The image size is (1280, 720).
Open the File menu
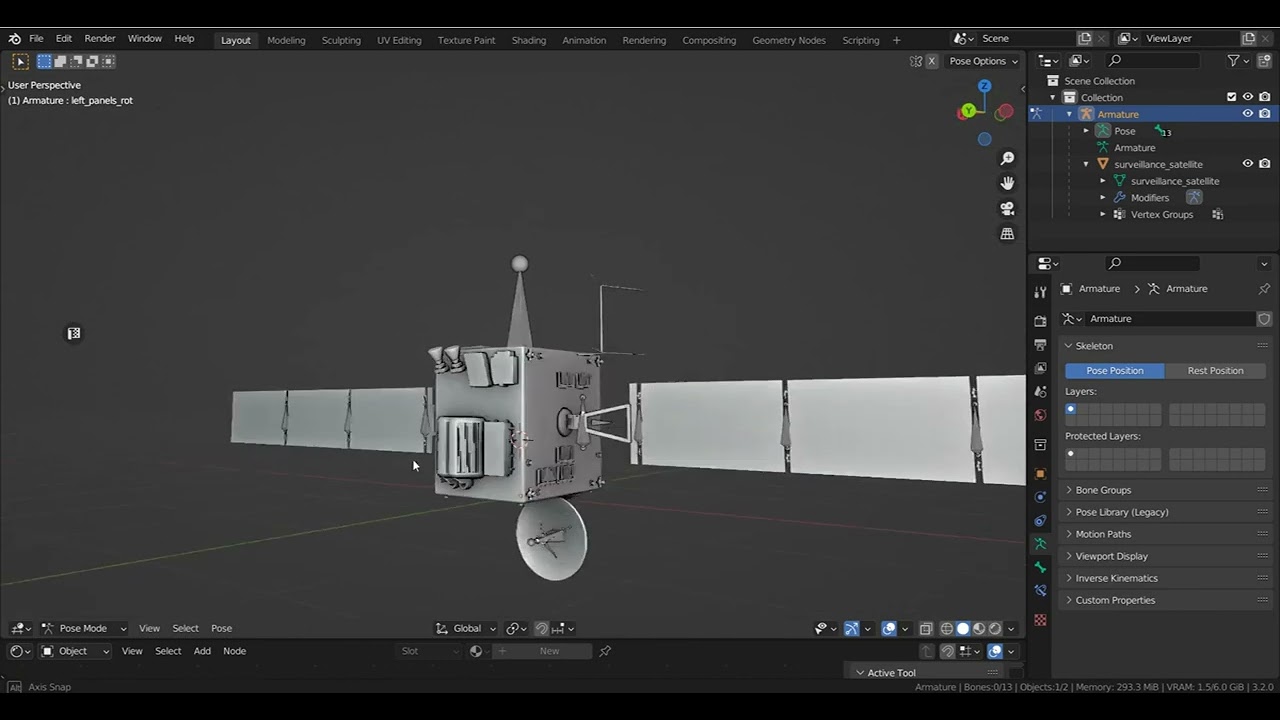(x=36, y=39)
